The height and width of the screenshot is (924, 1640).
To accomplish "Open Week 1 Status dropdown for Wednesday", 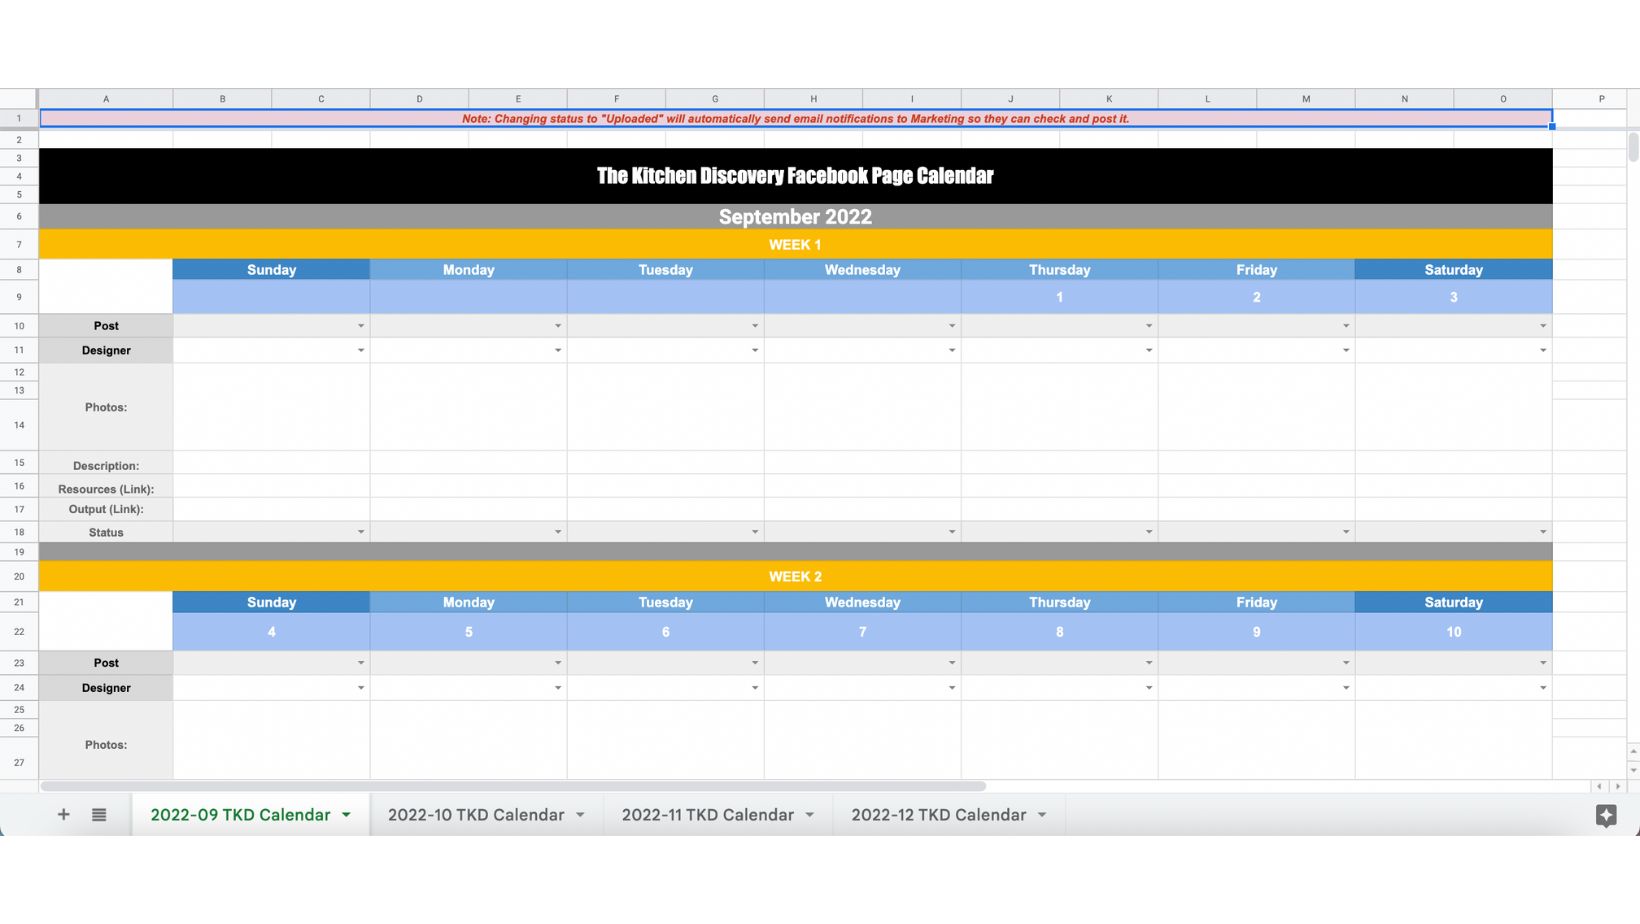I will 952,532.
